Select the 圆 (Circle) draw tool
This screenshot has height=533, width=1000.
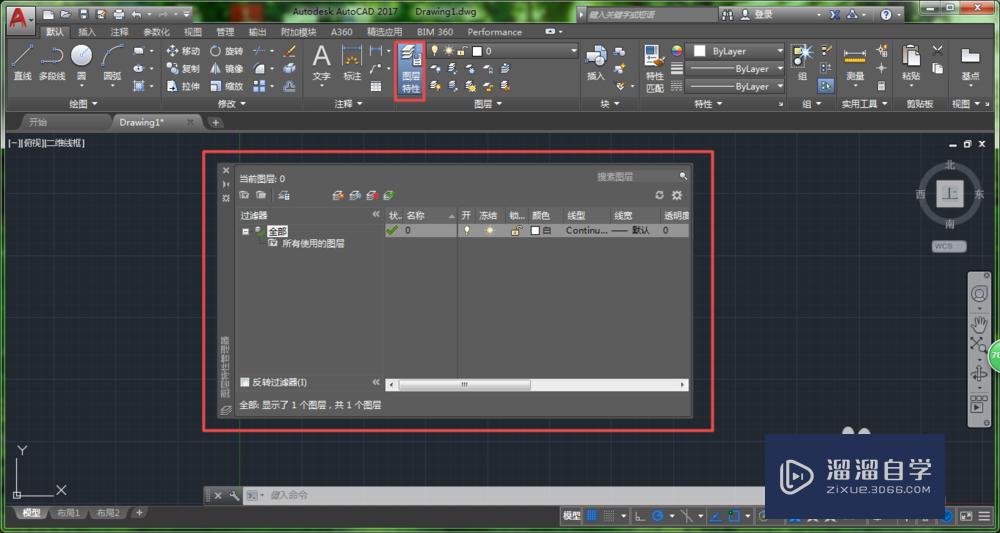pos(82,60)
